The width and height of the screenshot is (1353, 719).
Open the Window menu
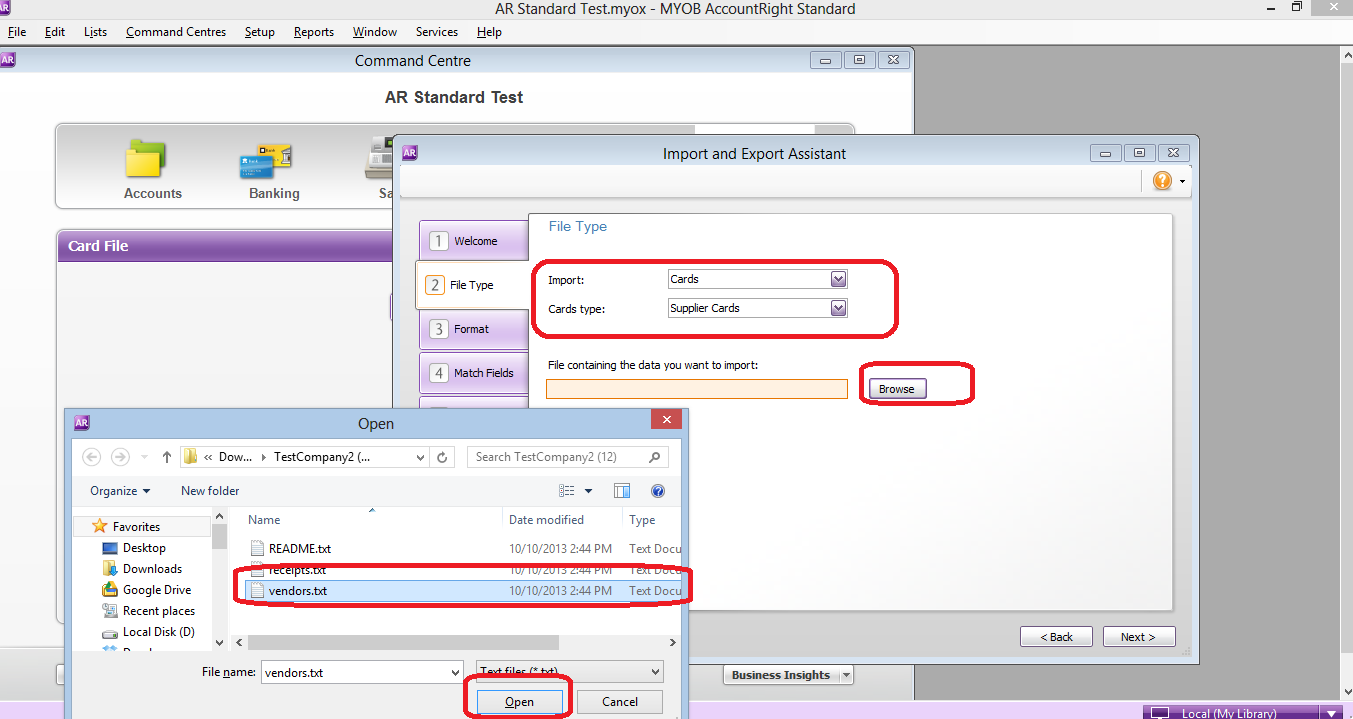(375, 32)
